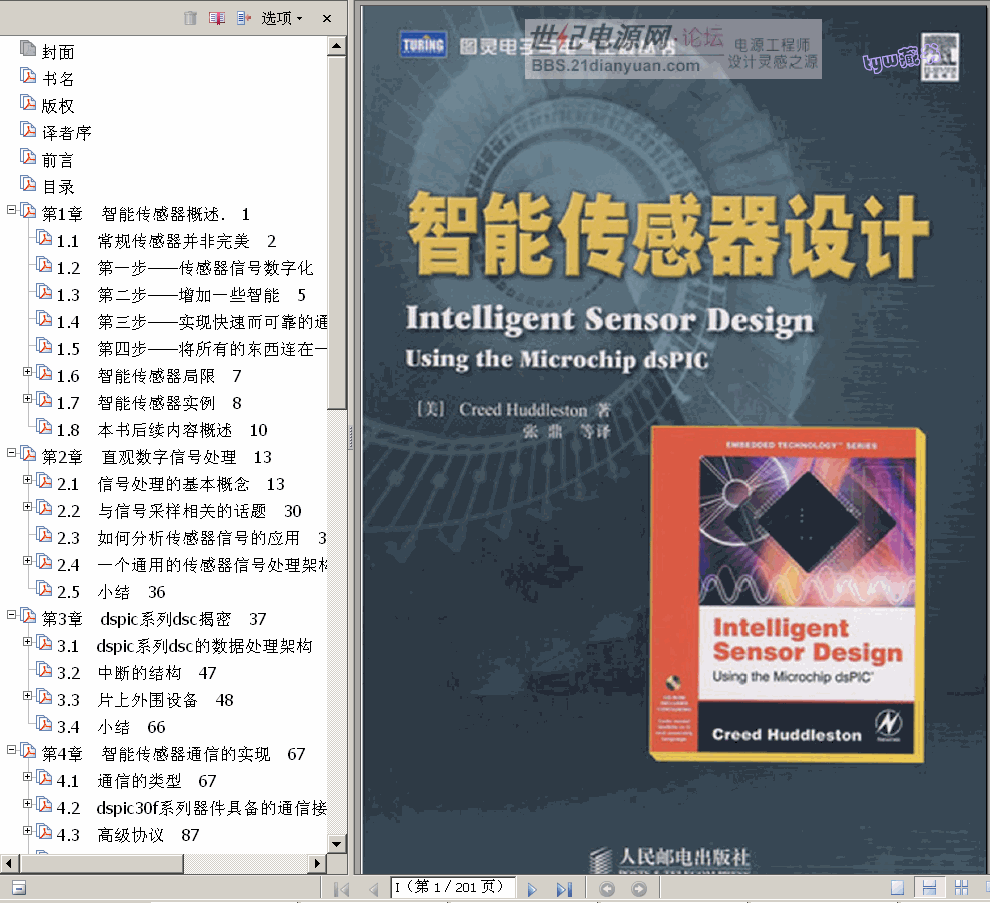Expand the 2.4 通用的传感器信号处理架构 node

tap(27, 561)
